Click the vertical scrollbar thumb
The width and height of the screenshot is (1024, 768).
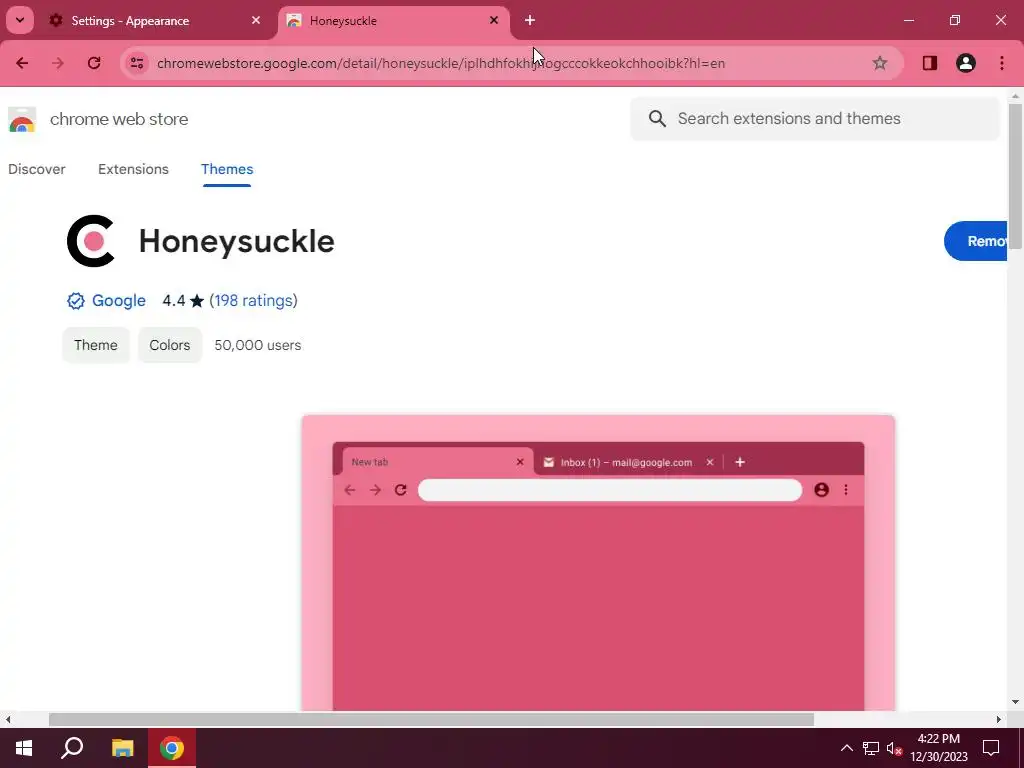(1016, 176)
